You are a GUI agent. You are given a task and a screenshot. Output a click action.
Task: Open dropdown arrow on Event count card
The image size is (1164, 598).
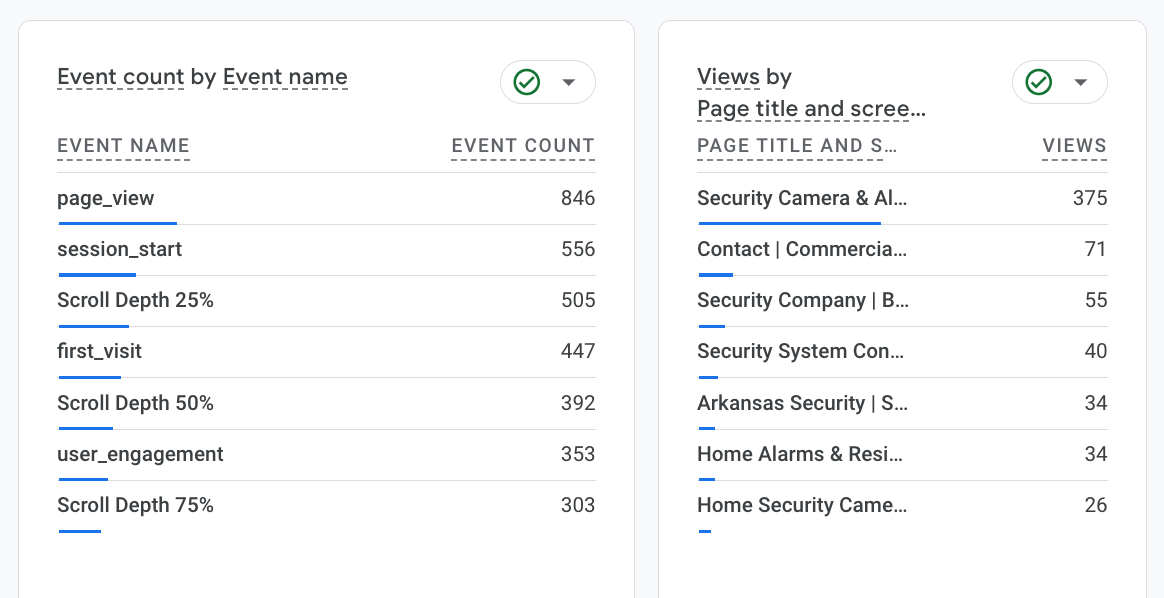tap(569, 82)
